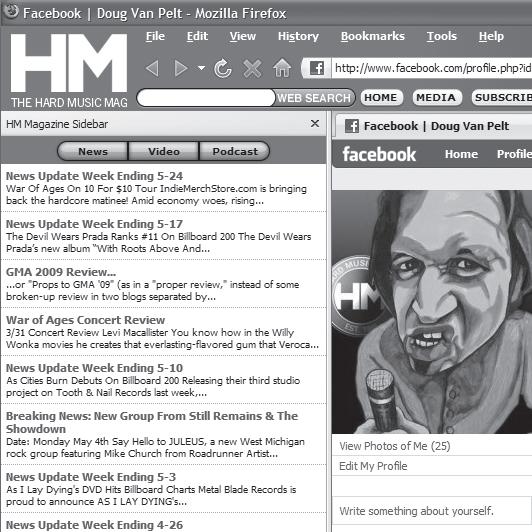
Task: Select the Facebook | Doug Van Pelt browser tab
Action: [x=434, y=126]
